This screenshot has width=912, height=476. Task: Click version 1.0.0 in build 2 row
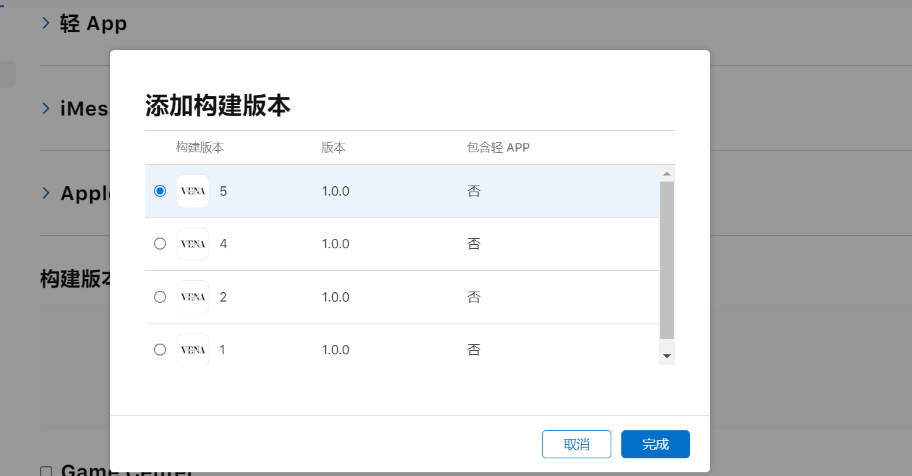pyautogui.click(x=336, y=297)
